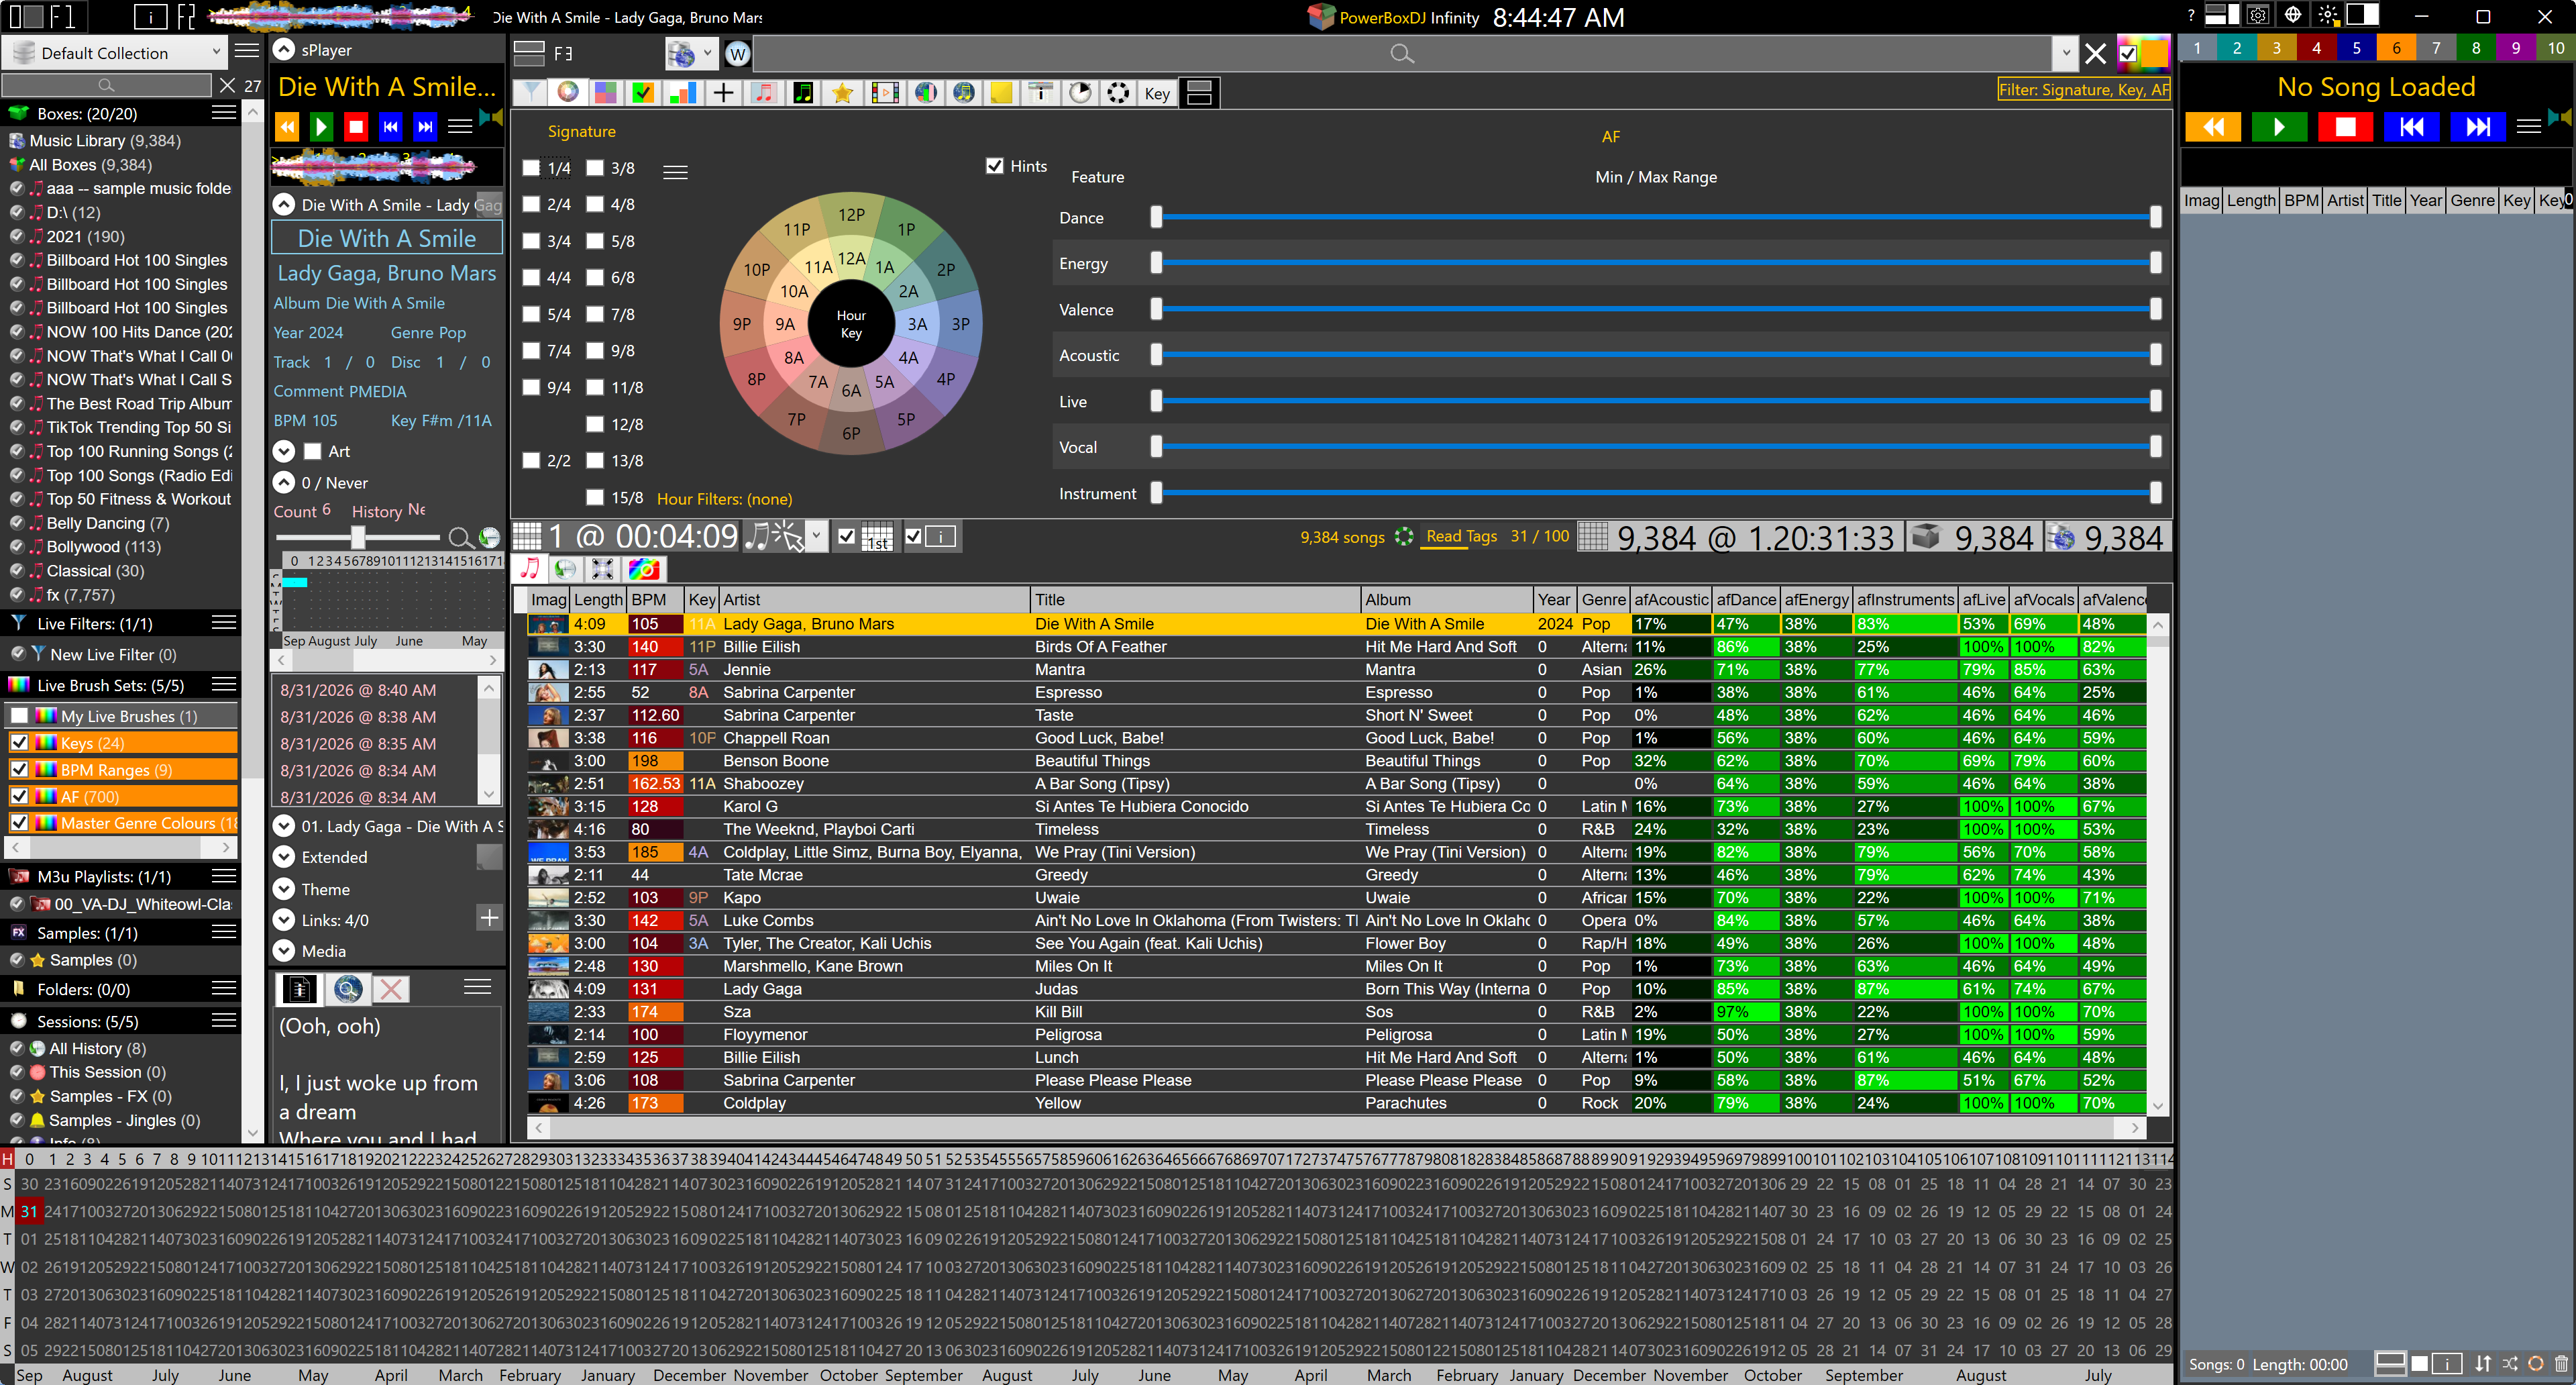Image resolution: width=2576 pixels, height=1385 pixels.
Task: Tick the 4/4 signature checkbox
Action: click(532, 277)
